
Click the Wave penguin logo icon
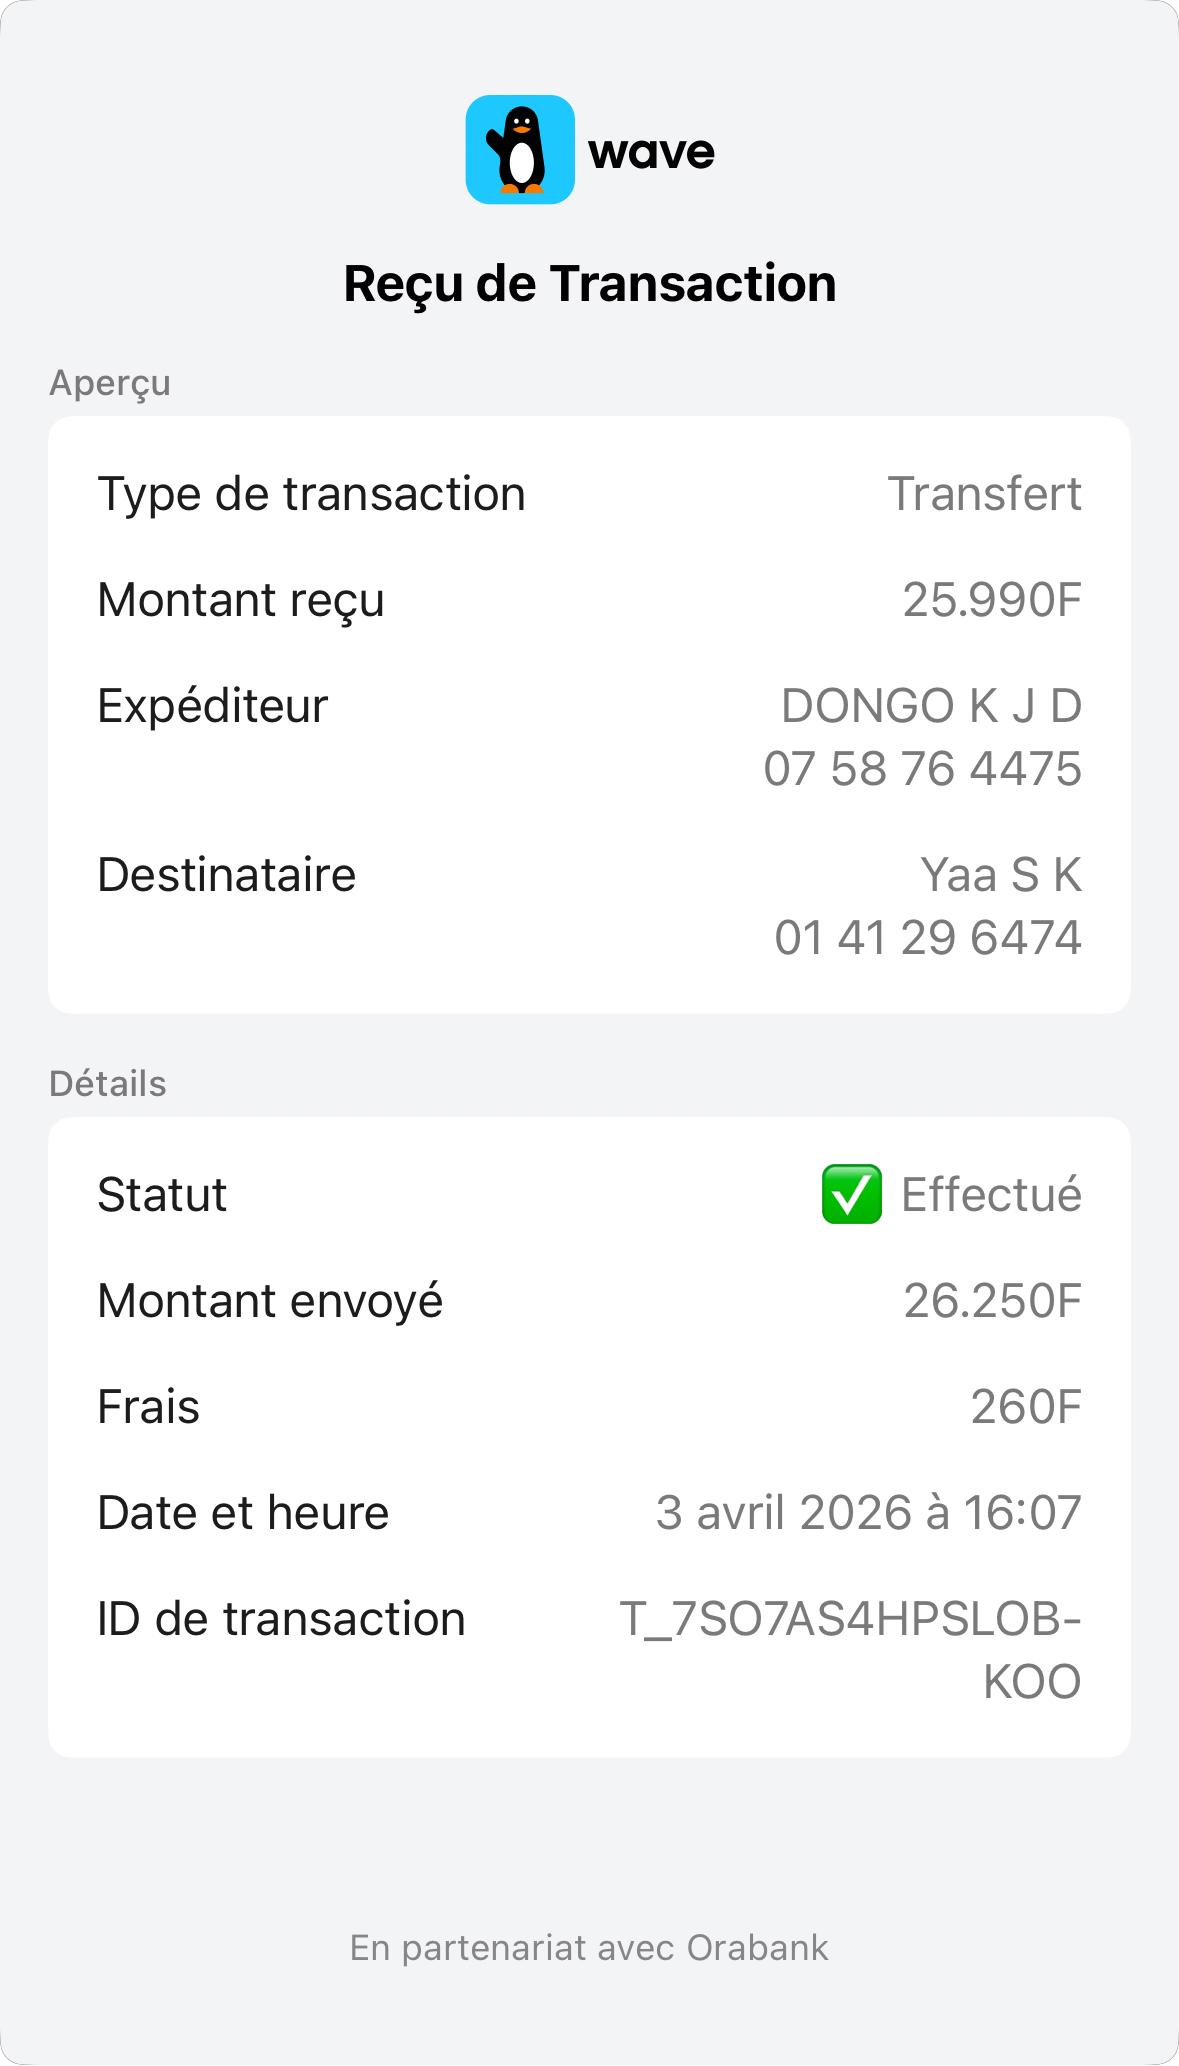pyautogui.click(x=520, y=150)
